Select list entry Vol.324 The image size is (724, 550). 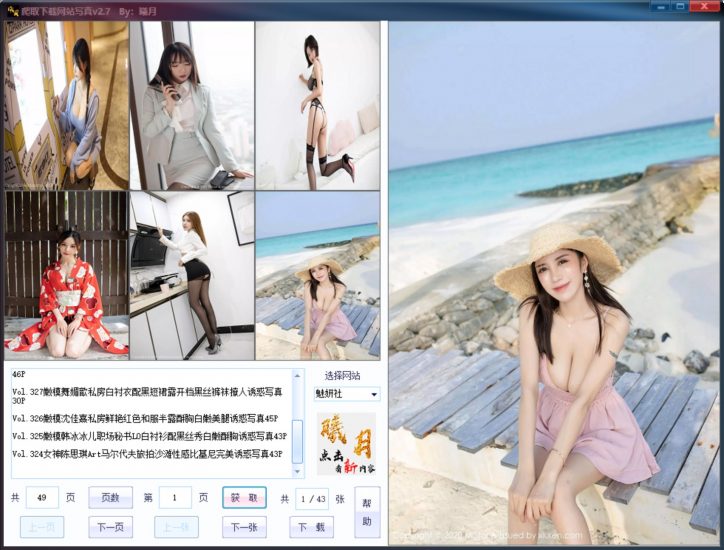(x=147, y=454)
